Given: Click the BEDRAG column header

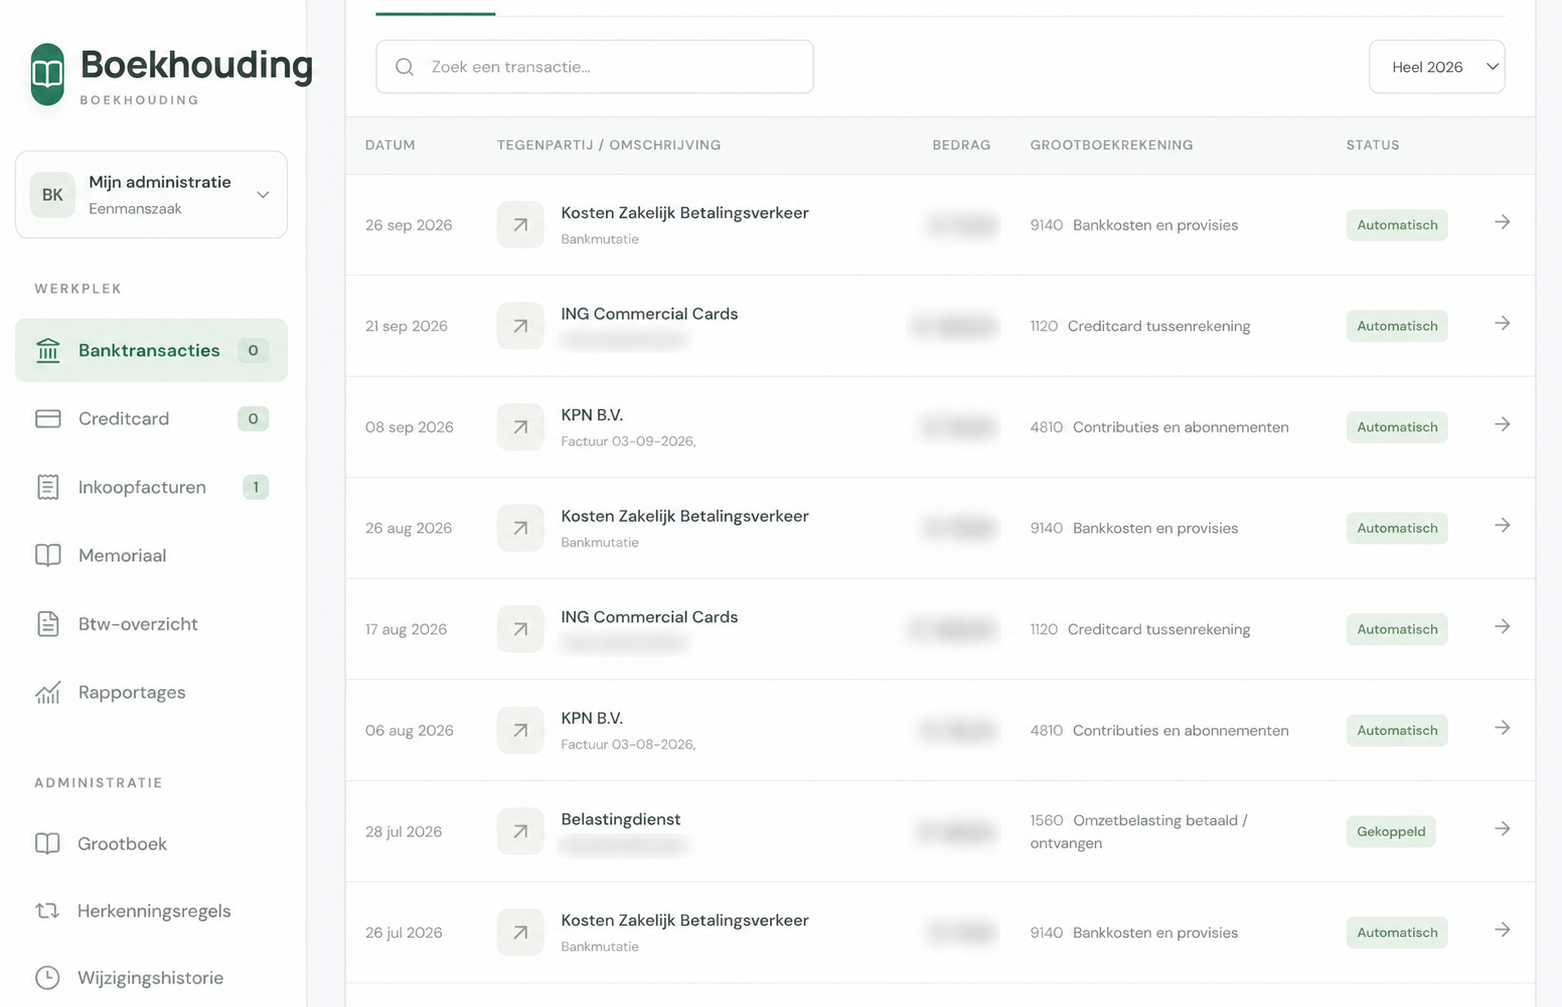Looking at the screenshot, I should (961, 145).
